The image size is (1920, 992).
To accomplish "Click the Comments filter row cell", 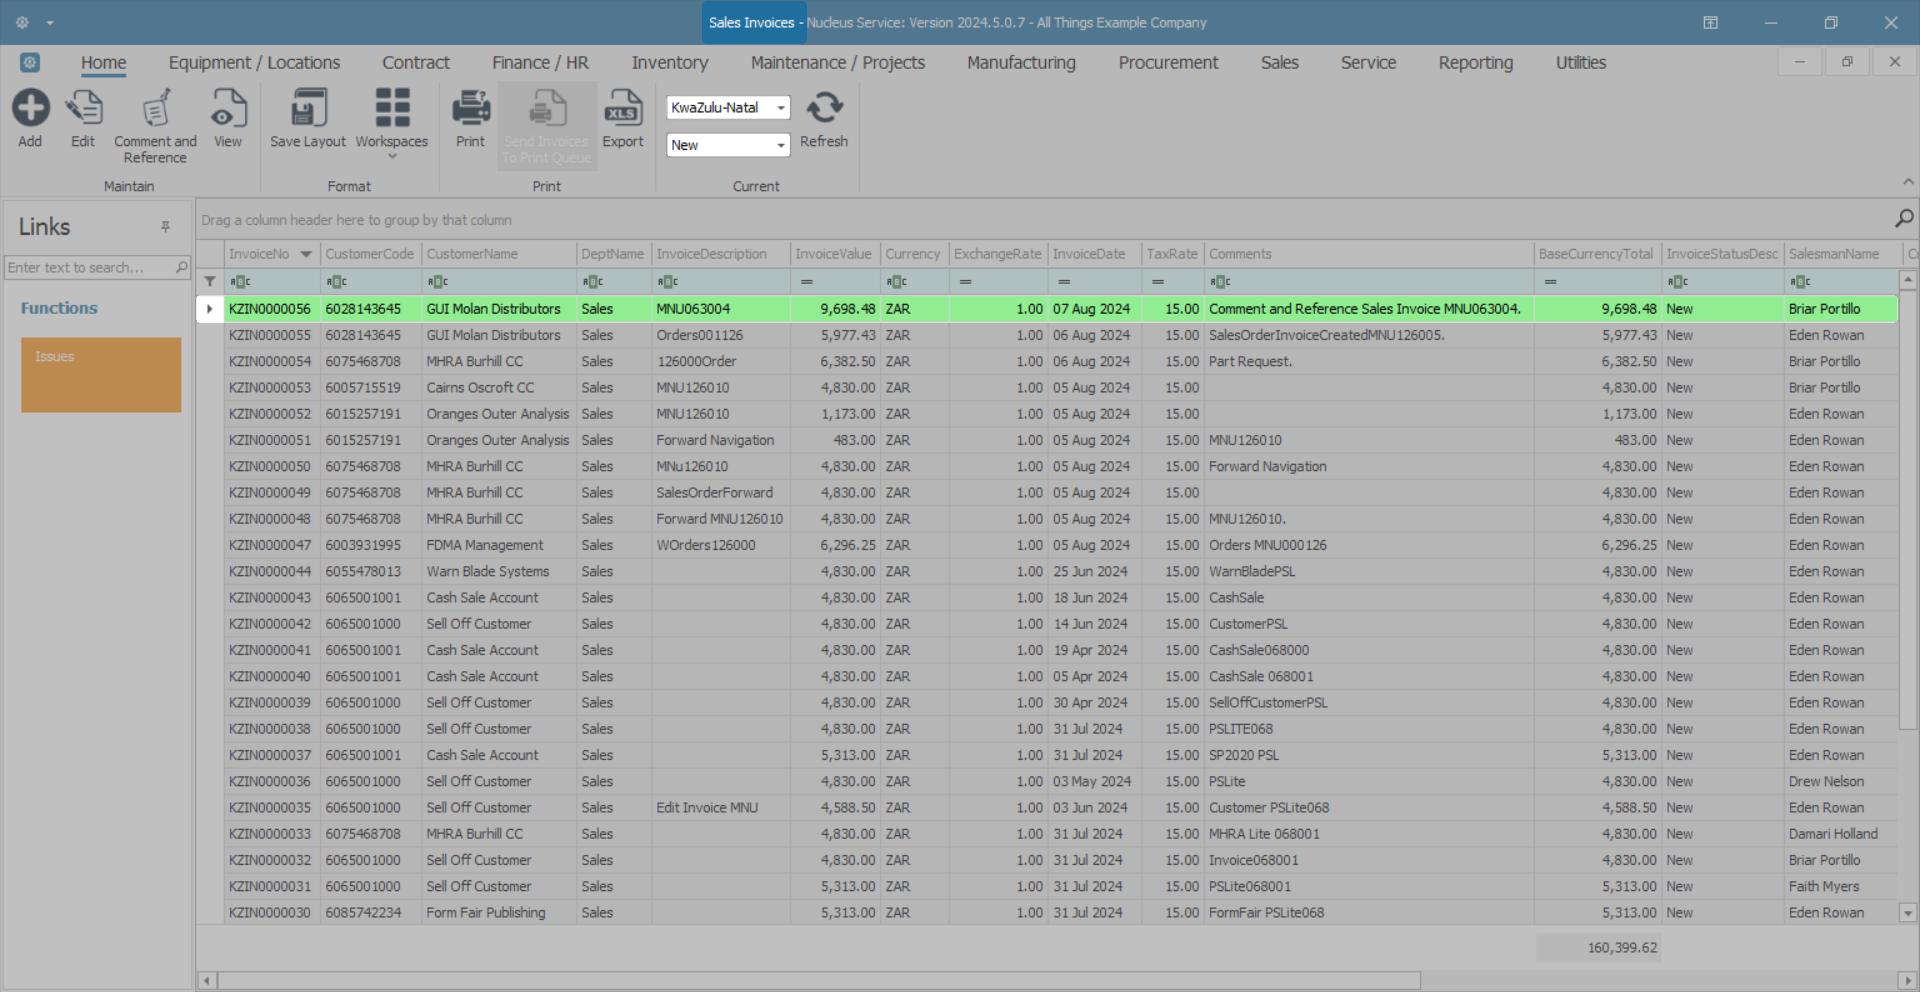I will click(1369, 282).
